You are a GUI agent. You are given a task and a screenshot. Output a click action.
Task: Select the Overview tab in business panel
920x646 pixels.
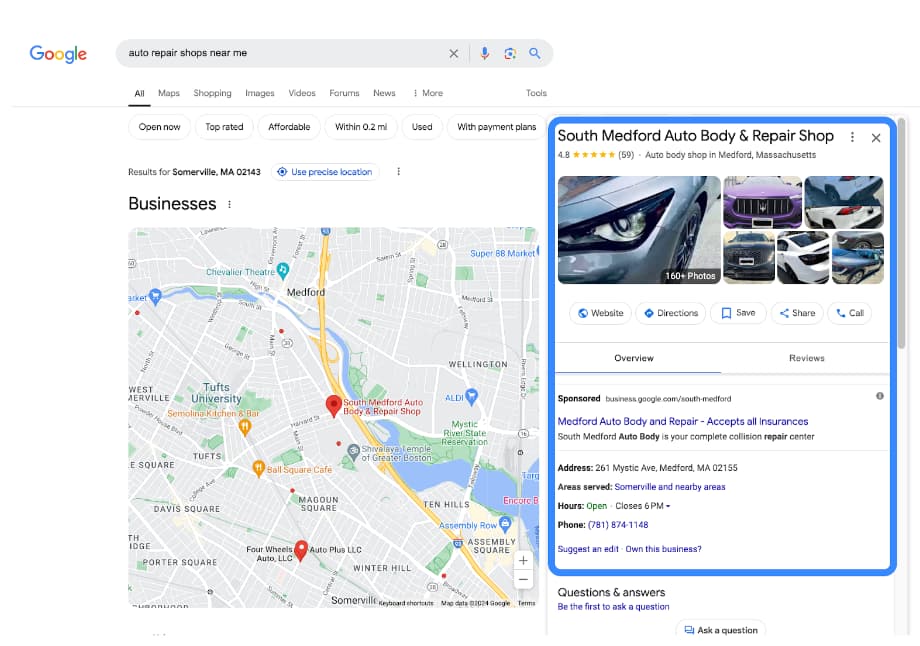pos(634,358)
